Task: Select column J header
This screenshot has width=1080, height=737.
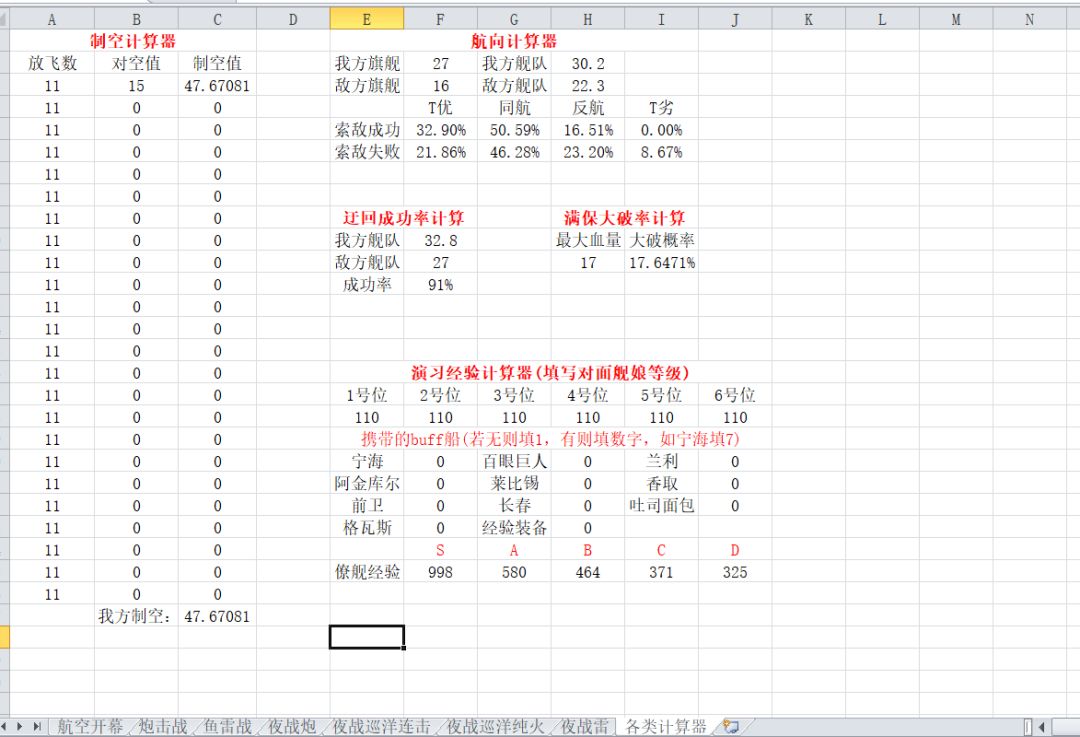Action: (735, 19)
